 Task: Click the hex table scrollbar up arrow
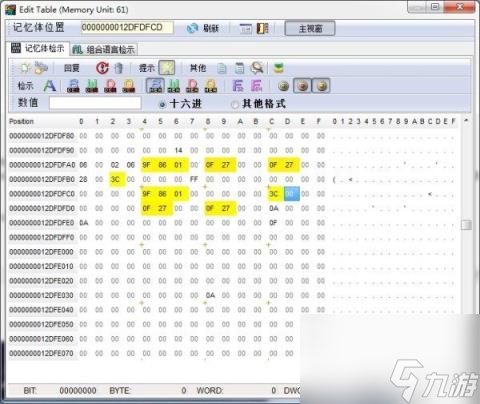point(466,121)
